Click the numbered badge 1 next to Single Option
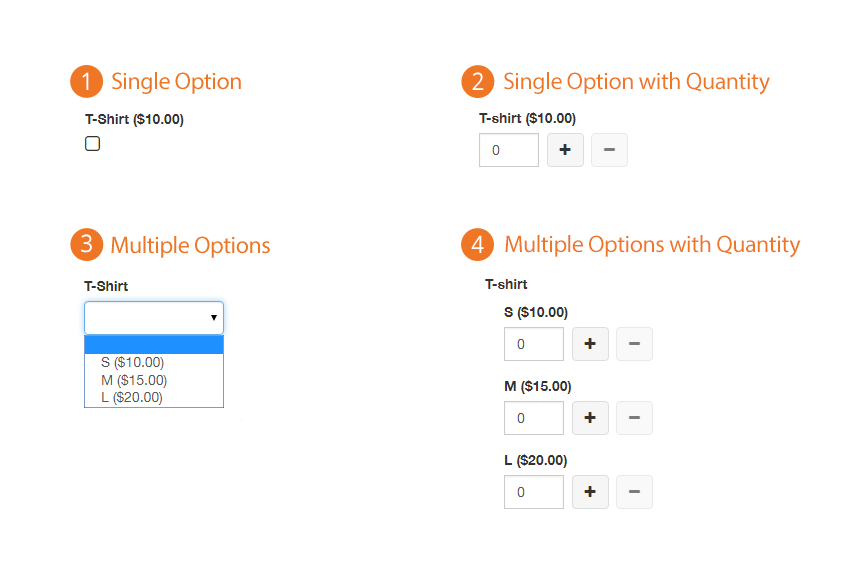Screen dimensions: 864x576 [86, 81]
